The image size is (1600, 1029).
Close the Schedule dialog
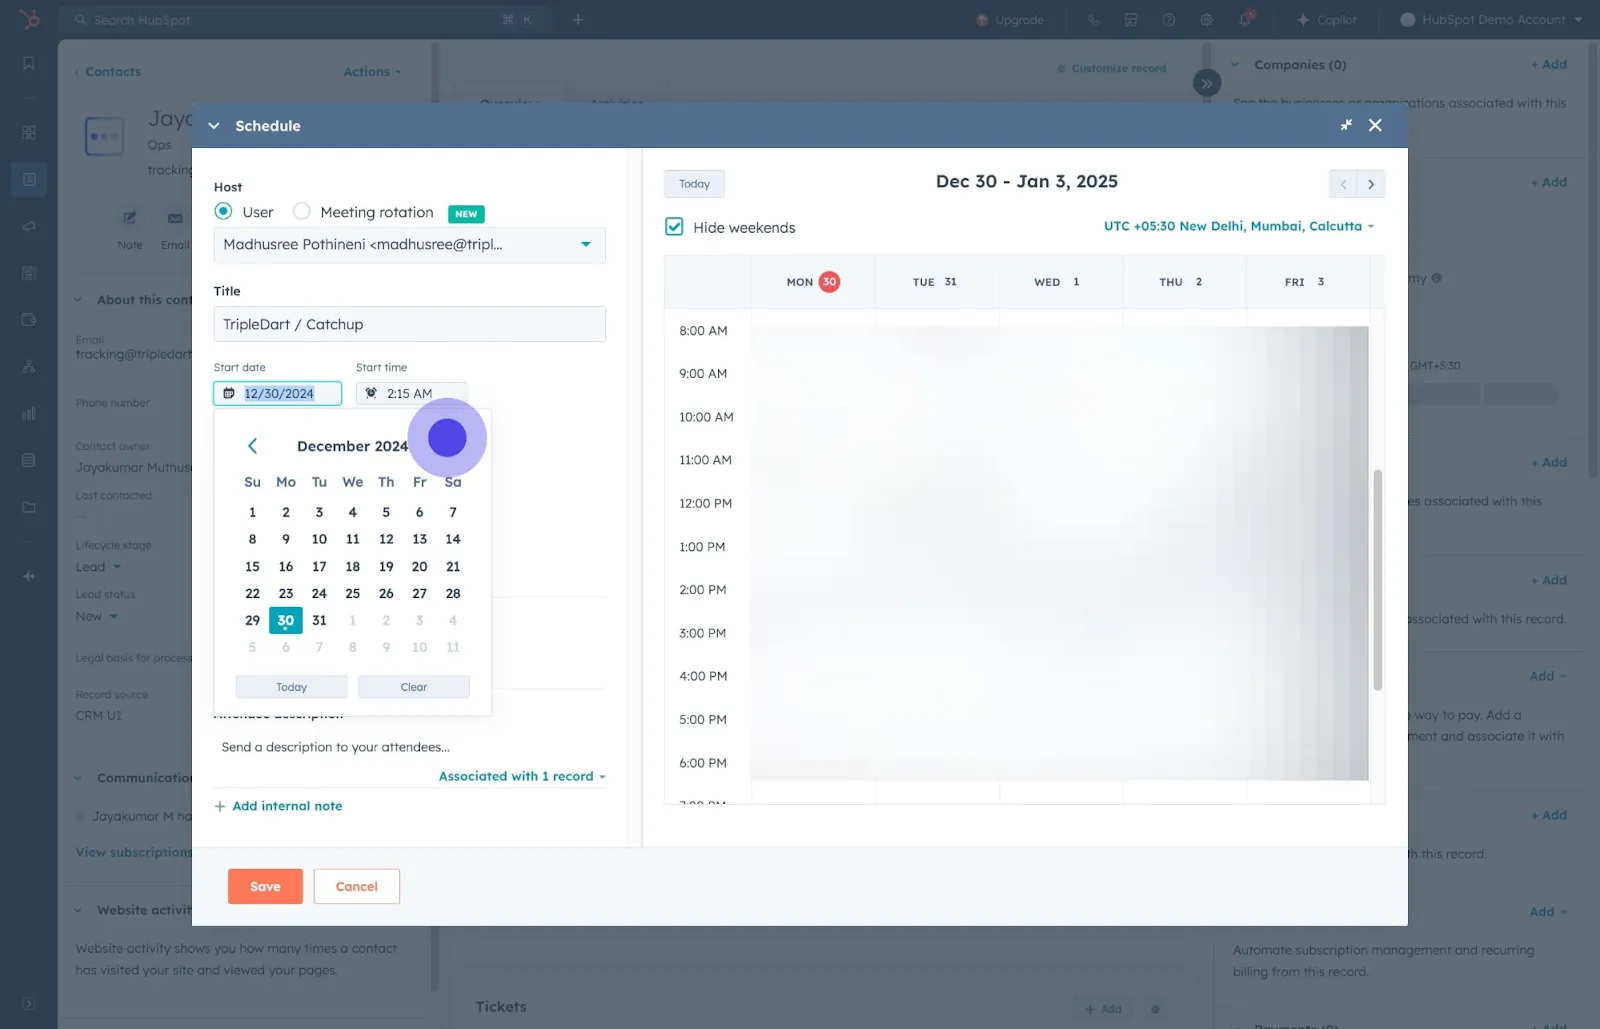[x=1375, y=125]
